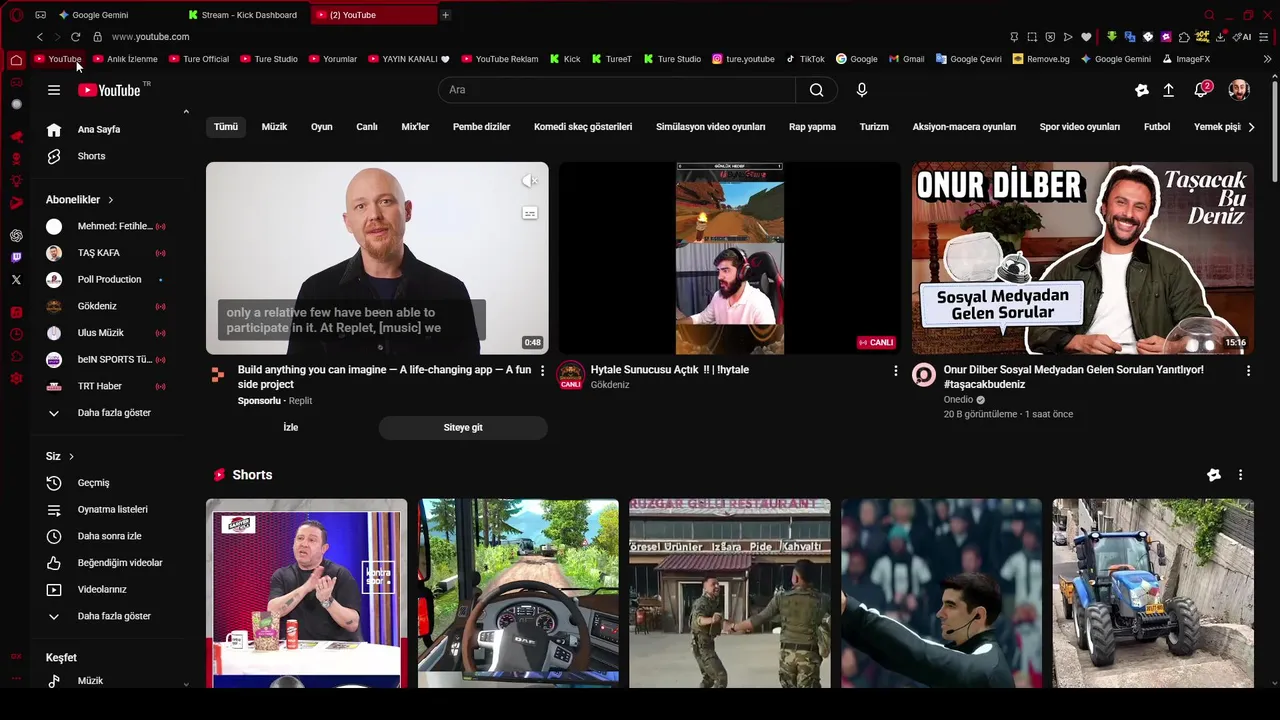Select the Canlı filter chip

click(x=367, y=127)
